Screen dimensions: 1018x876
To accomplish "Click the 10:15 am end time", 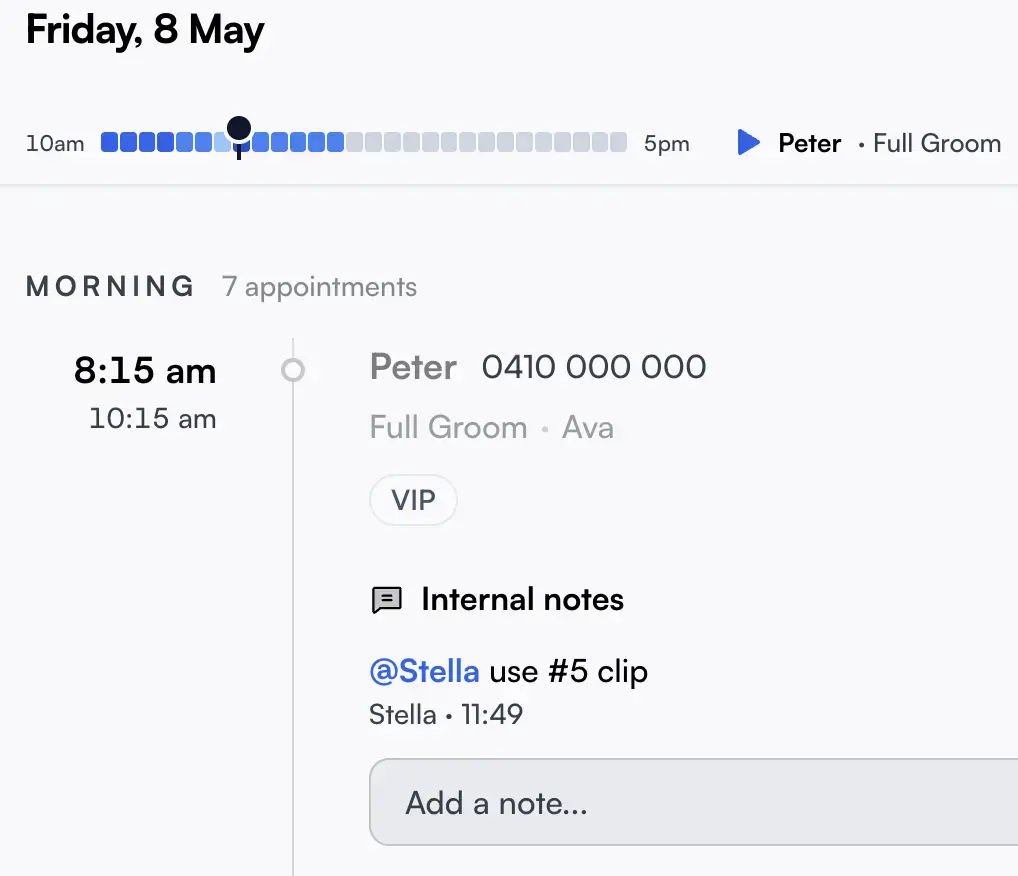I will 153,419.
